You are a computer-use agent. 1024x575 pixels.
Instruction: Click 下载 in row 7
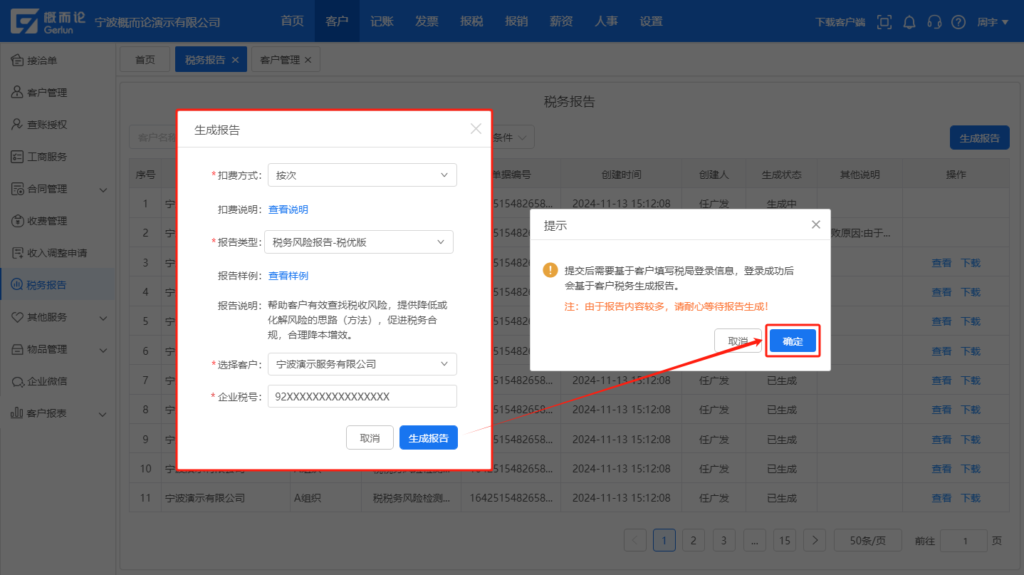[970, 380]
